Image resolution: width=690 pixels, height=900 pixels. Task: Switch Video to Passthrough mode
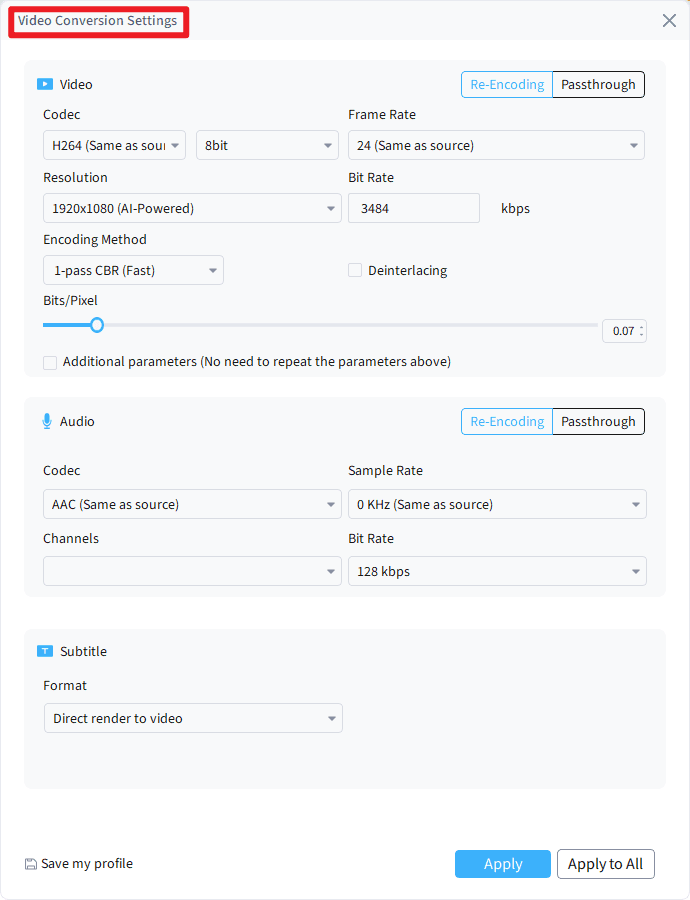tap(598, 84)
